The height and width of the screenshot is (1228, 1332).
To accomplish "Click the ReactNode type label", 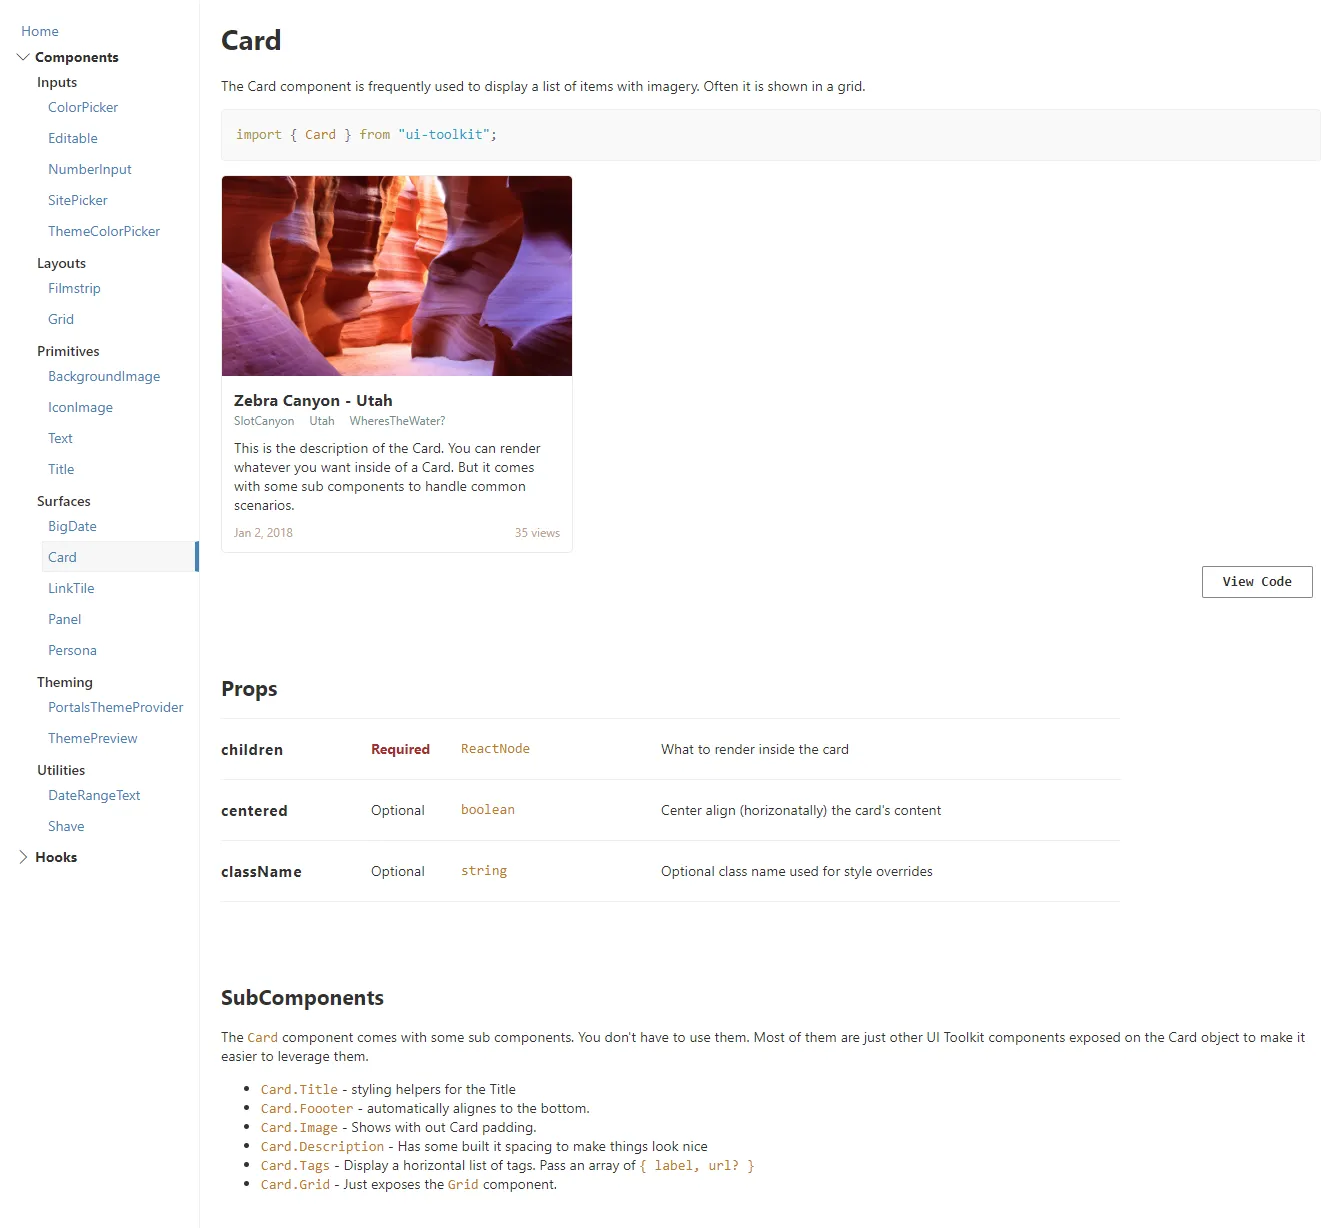I will pyautogui.click(x=495, y=749).
